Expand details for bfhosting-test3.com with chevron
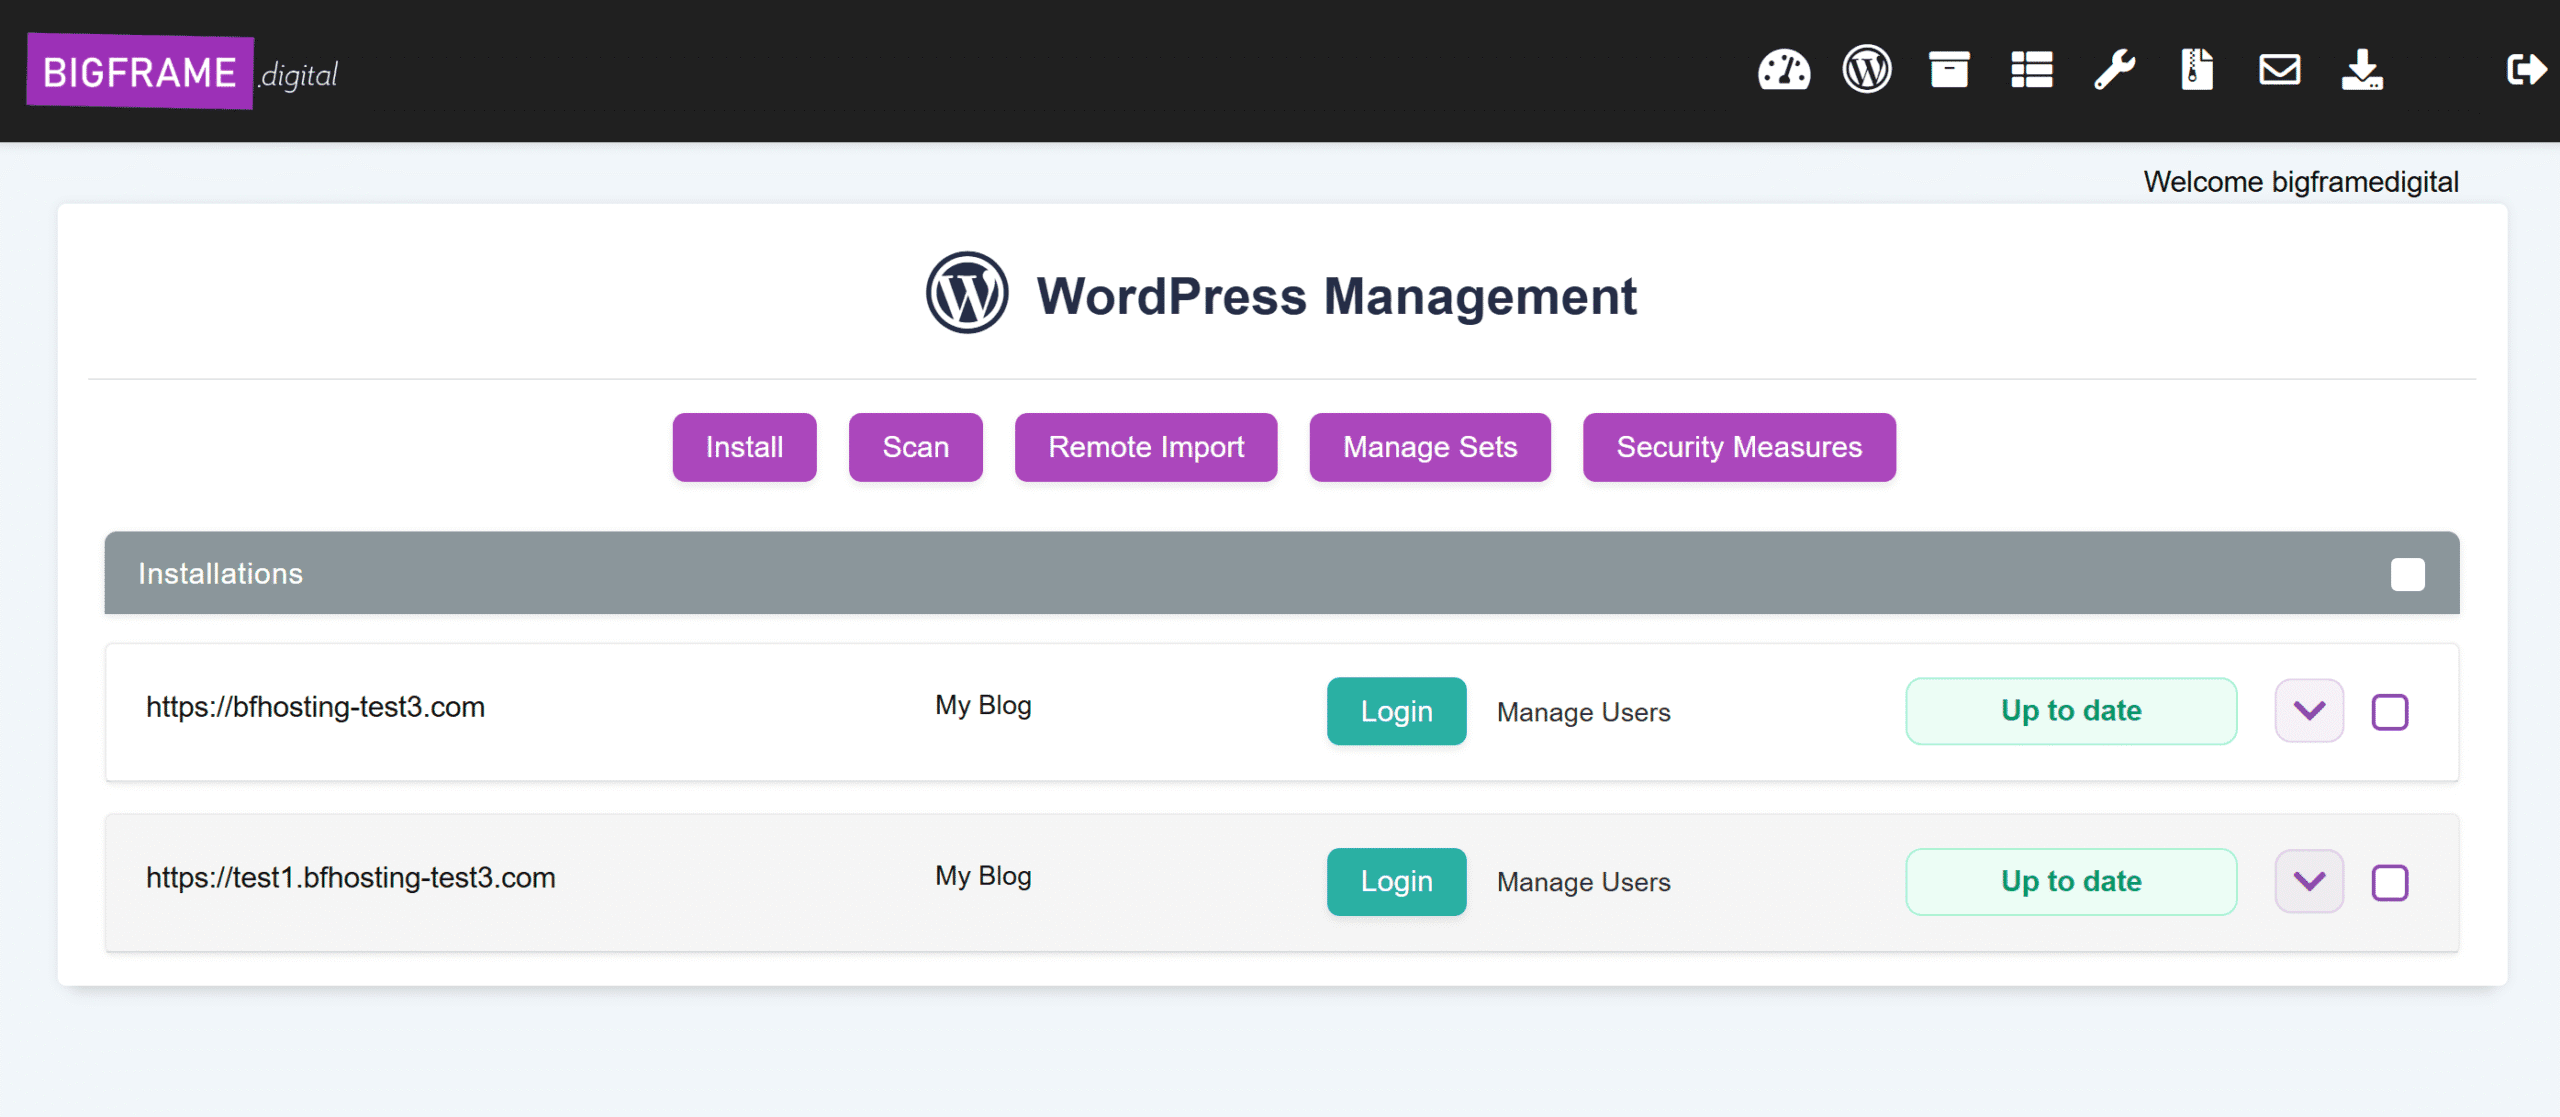This screenshot has height=1117, width=2560. pyautogui.click(x=2308, y=711)
